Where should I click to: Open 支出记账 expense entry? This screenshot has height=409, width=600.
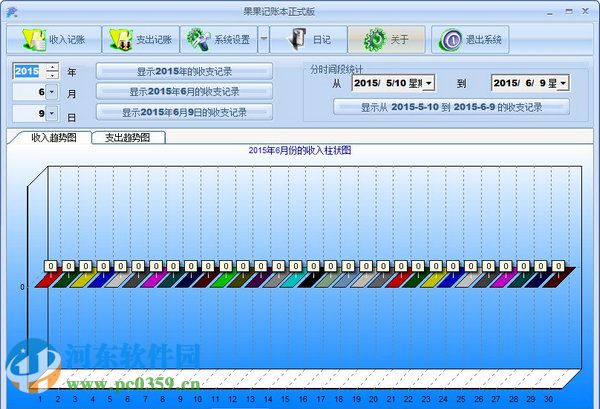coord(141,39)
